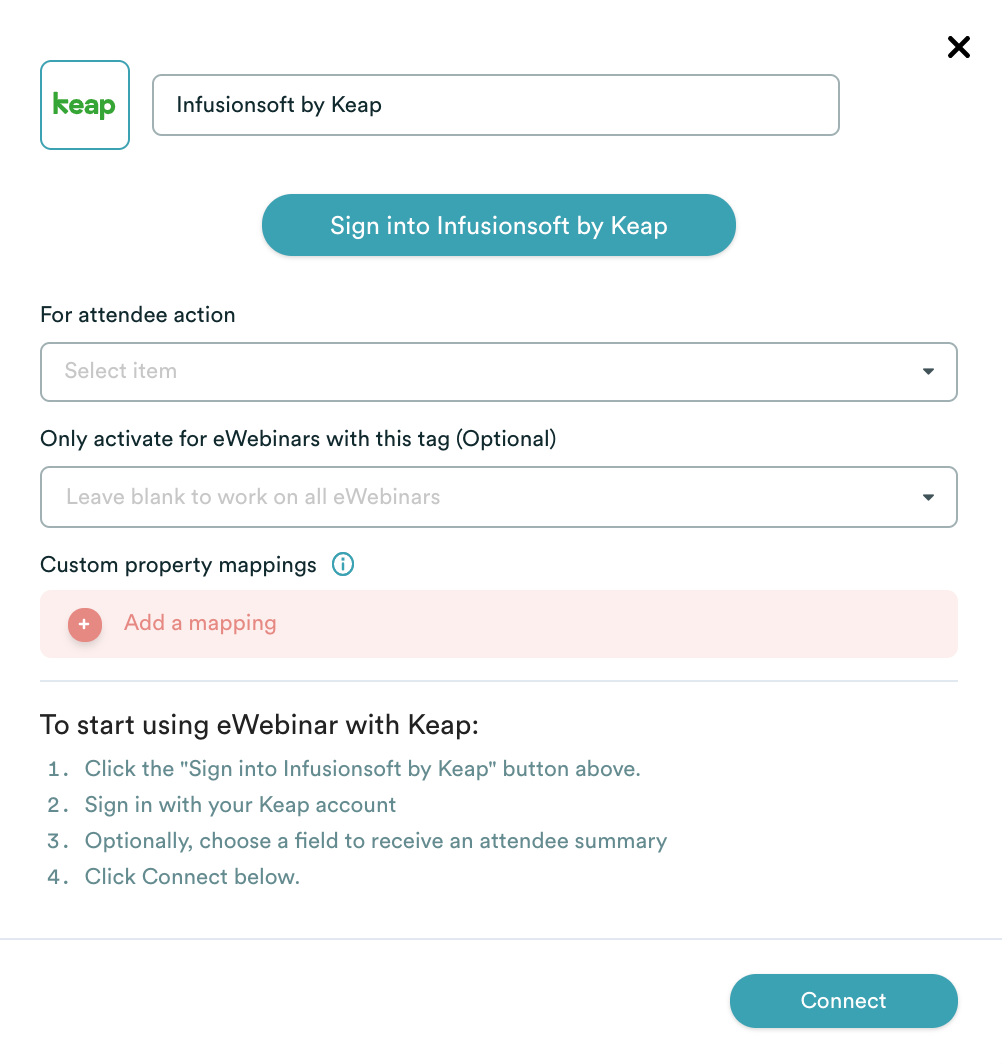Focus the "Infusionsoft by Keap" name field

click(495, 105)
